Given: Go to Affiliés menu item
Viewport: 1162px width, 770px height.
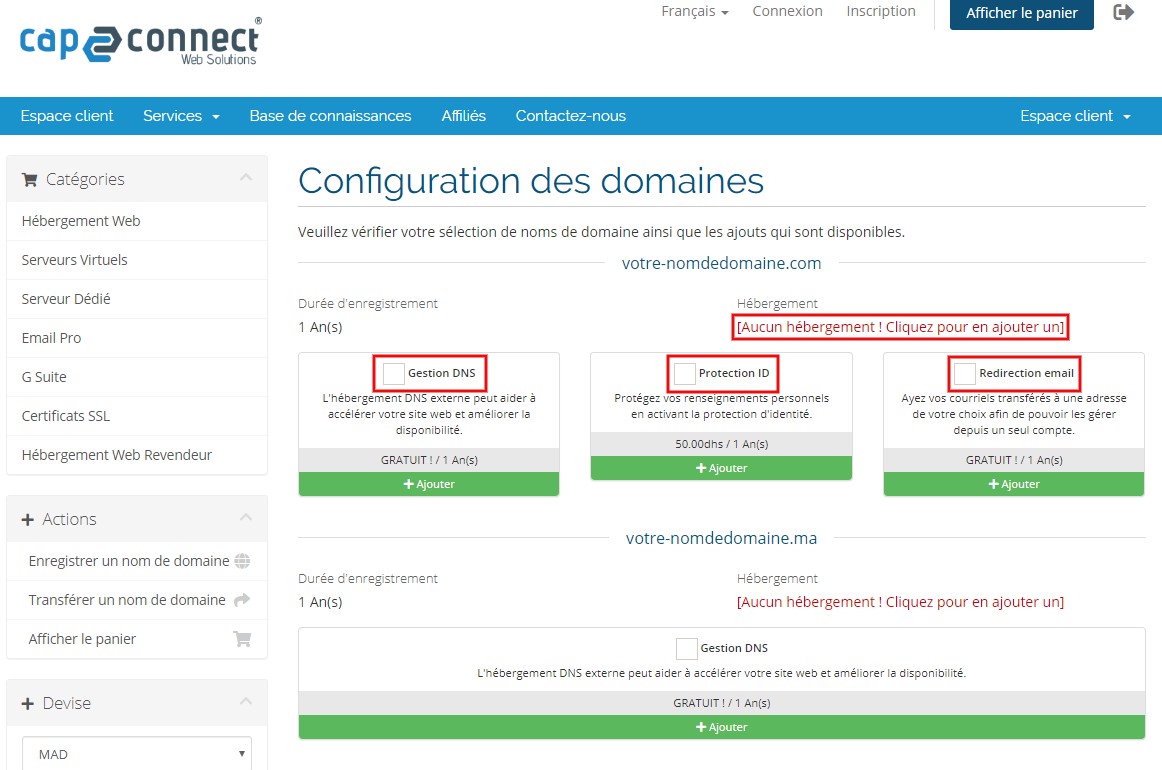Looking at the screenshot, I should click(464, 116).
